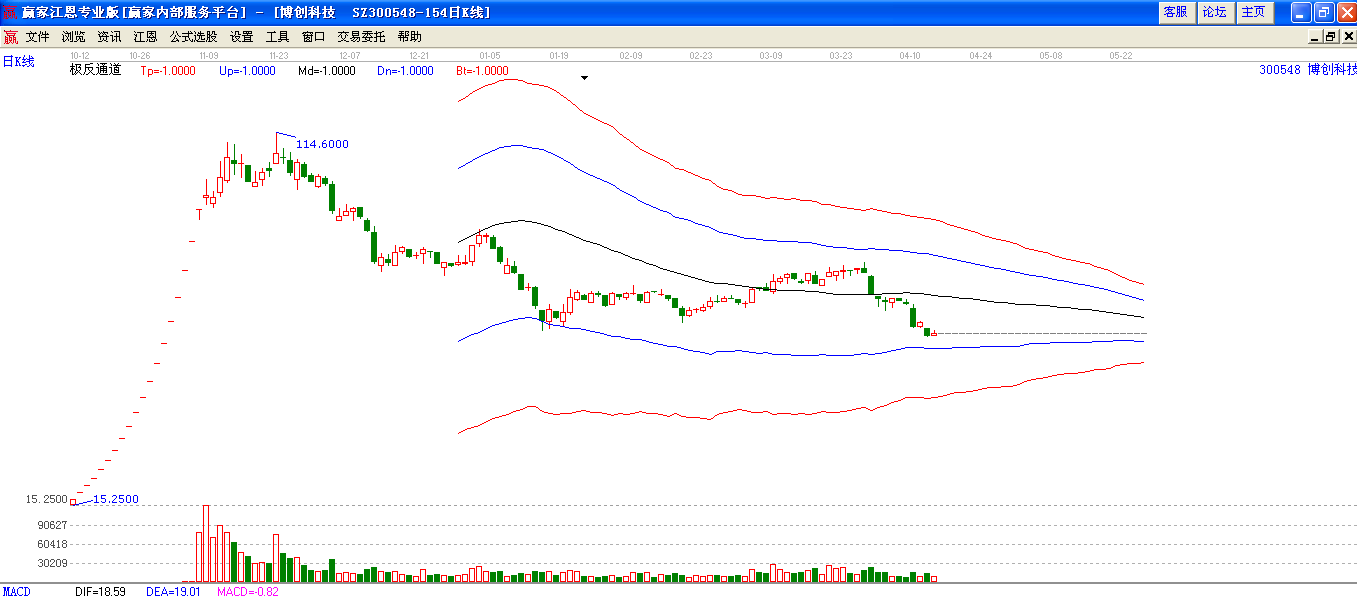Click the 60418 volume axis label
Viewport: 1357px width, 598px height.
52,544
